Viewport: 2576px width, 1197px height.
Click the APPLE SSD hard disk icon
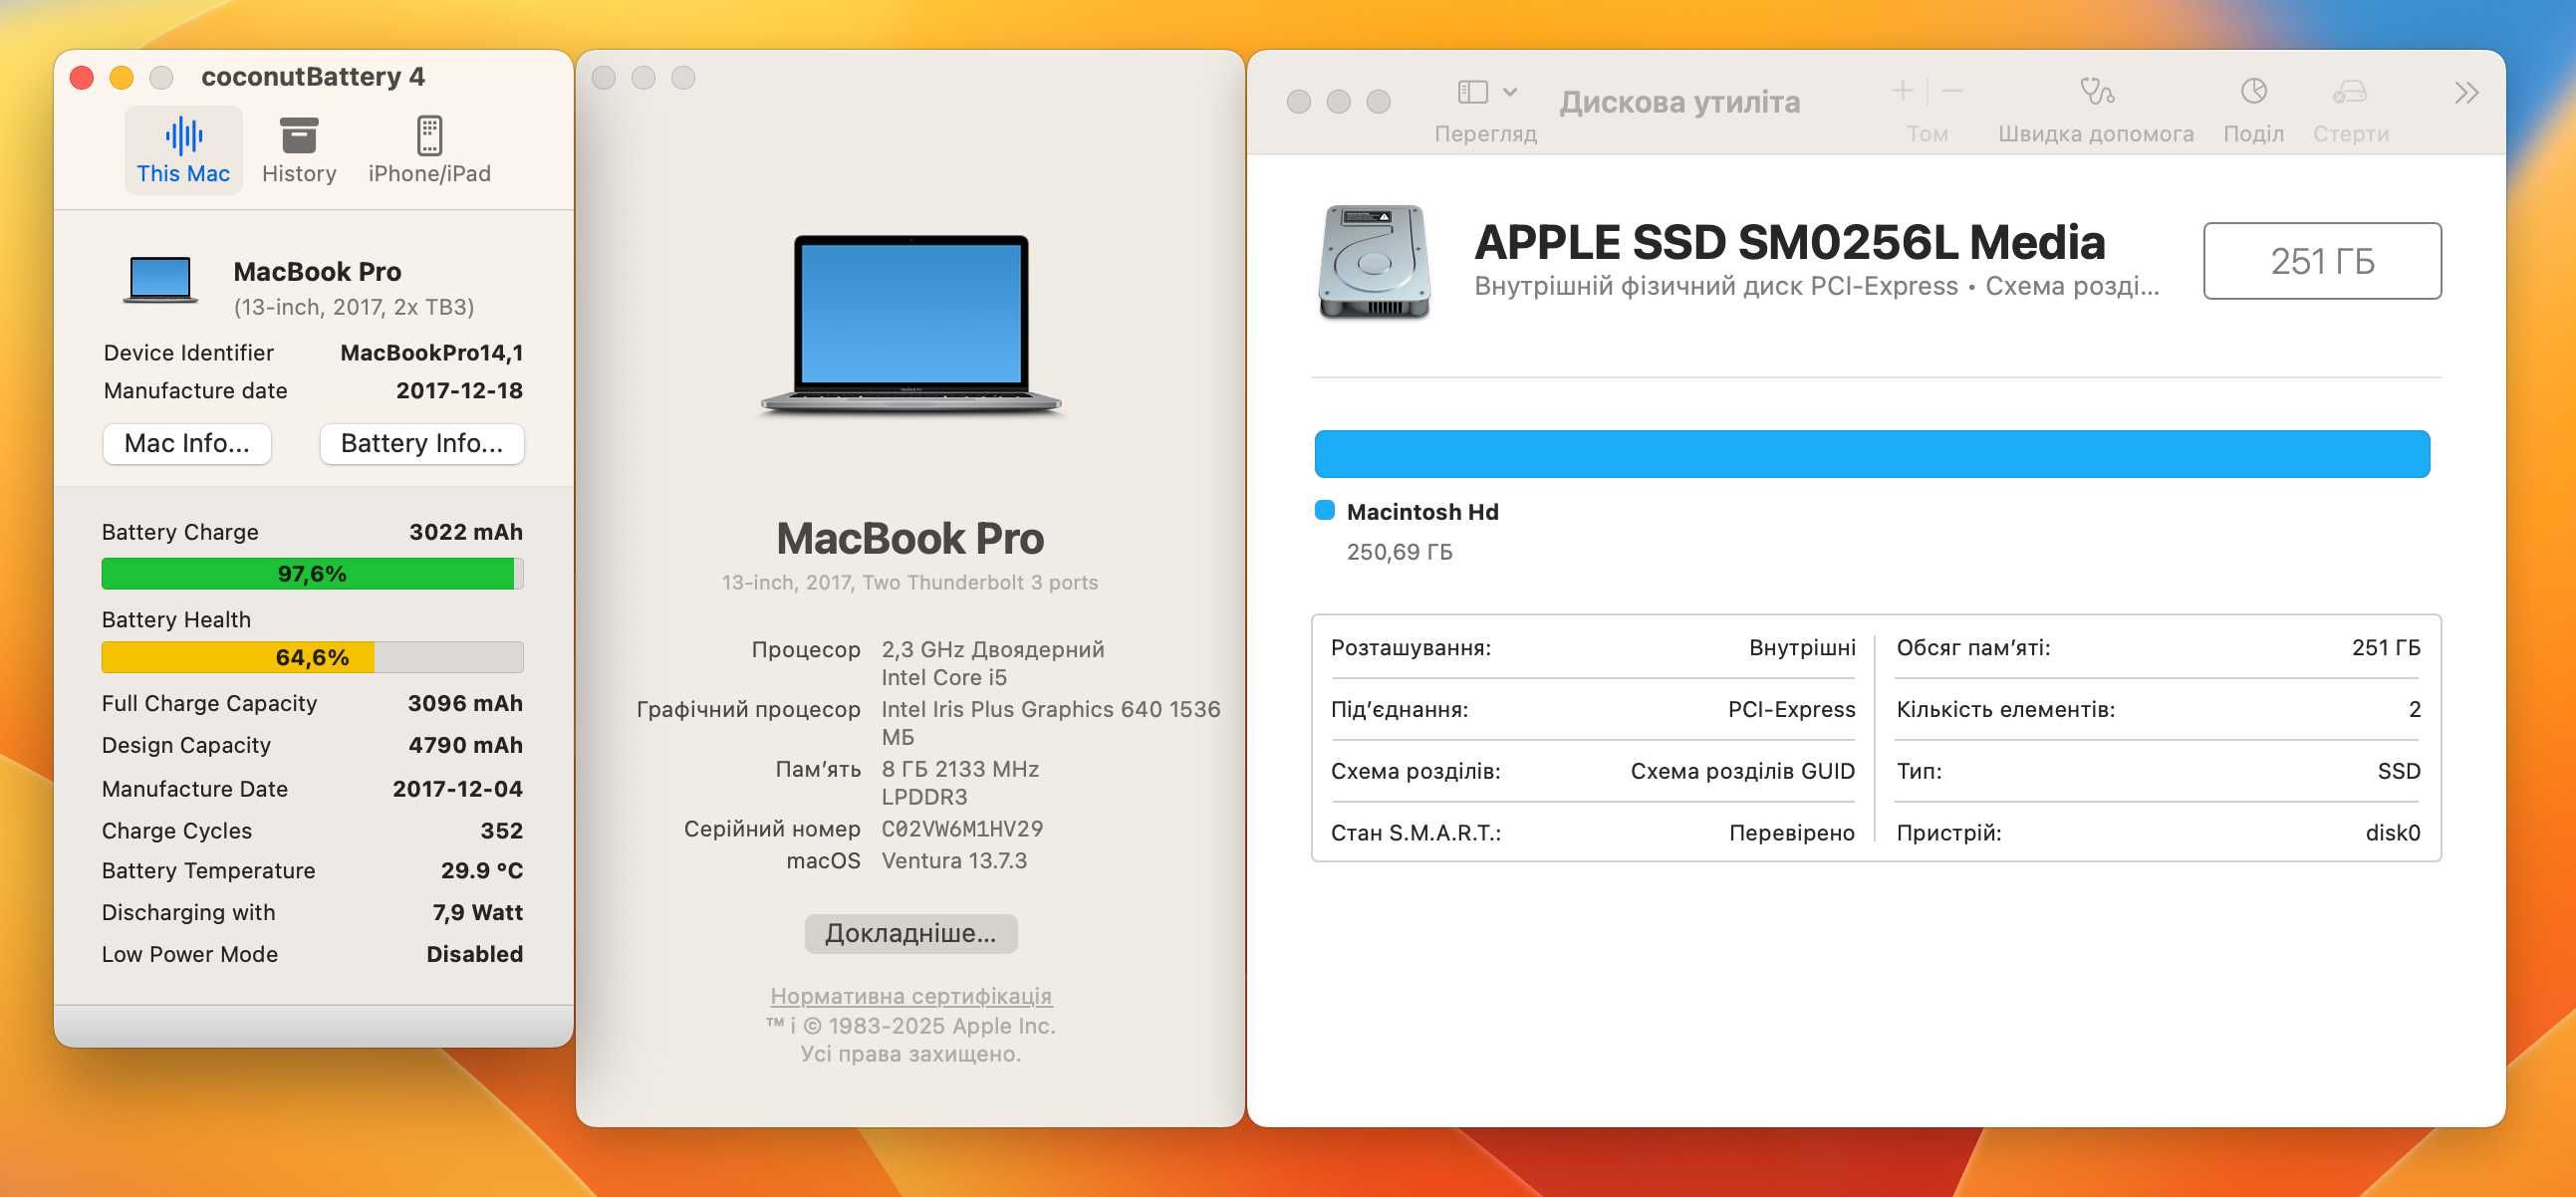tap(1374, 262)
